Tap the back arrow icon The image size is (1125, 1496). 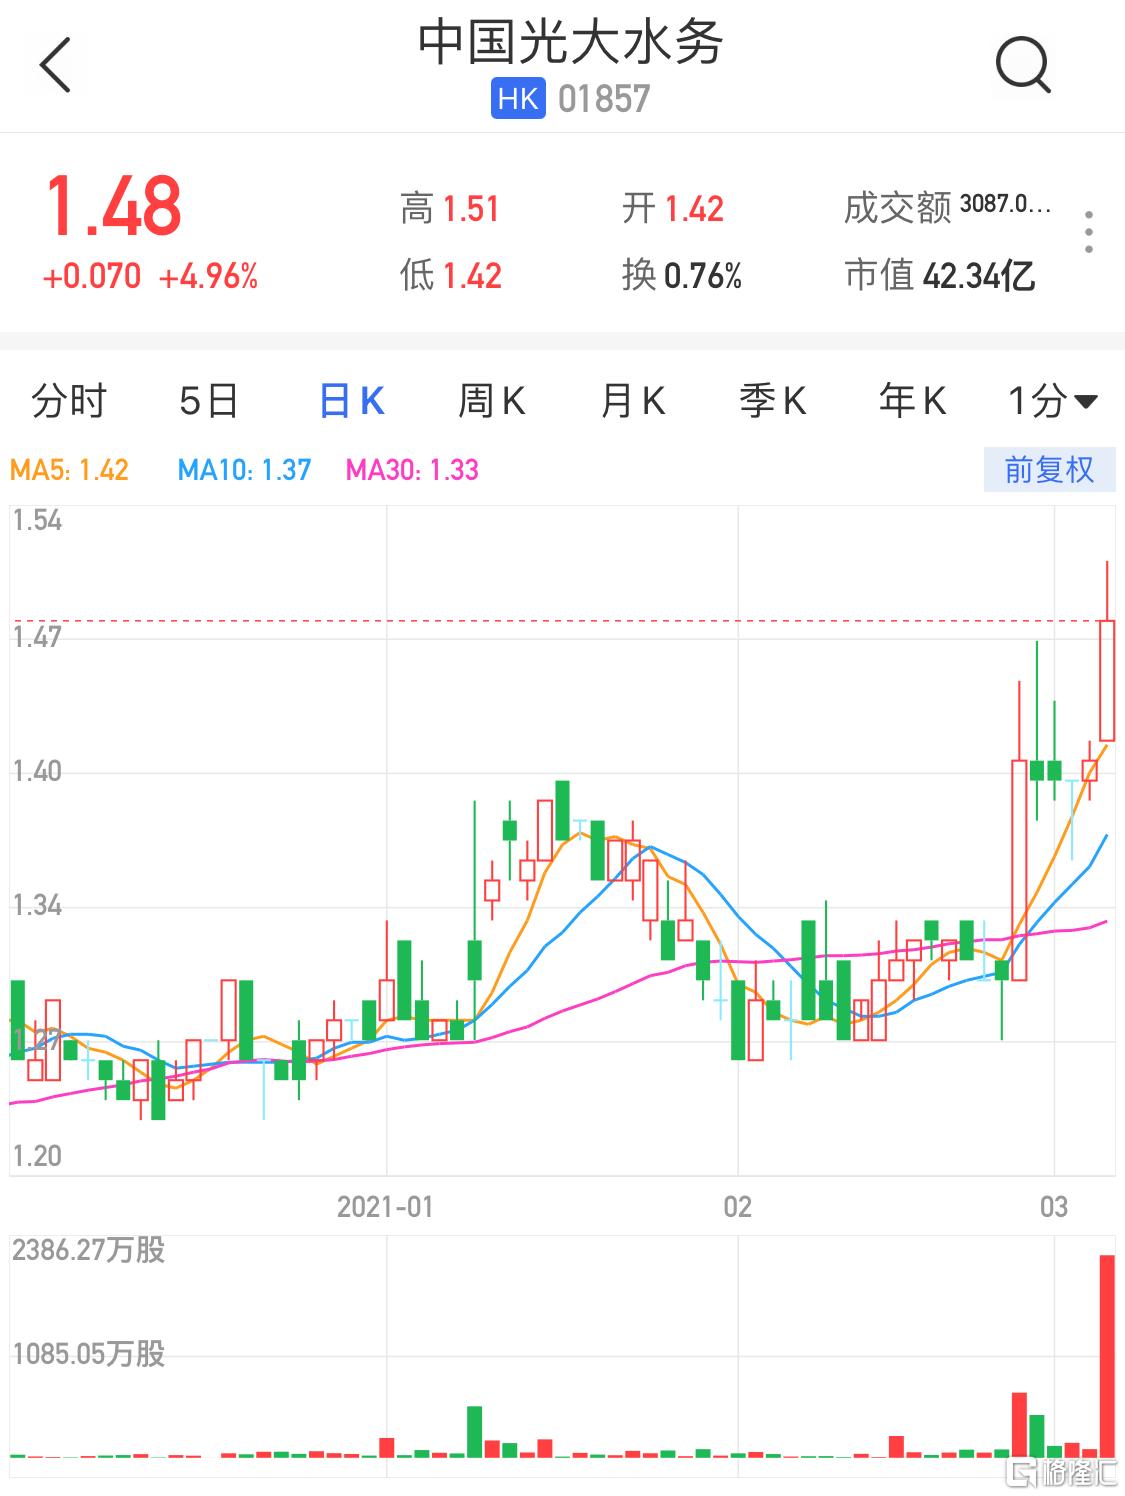[x=55, y=65]
